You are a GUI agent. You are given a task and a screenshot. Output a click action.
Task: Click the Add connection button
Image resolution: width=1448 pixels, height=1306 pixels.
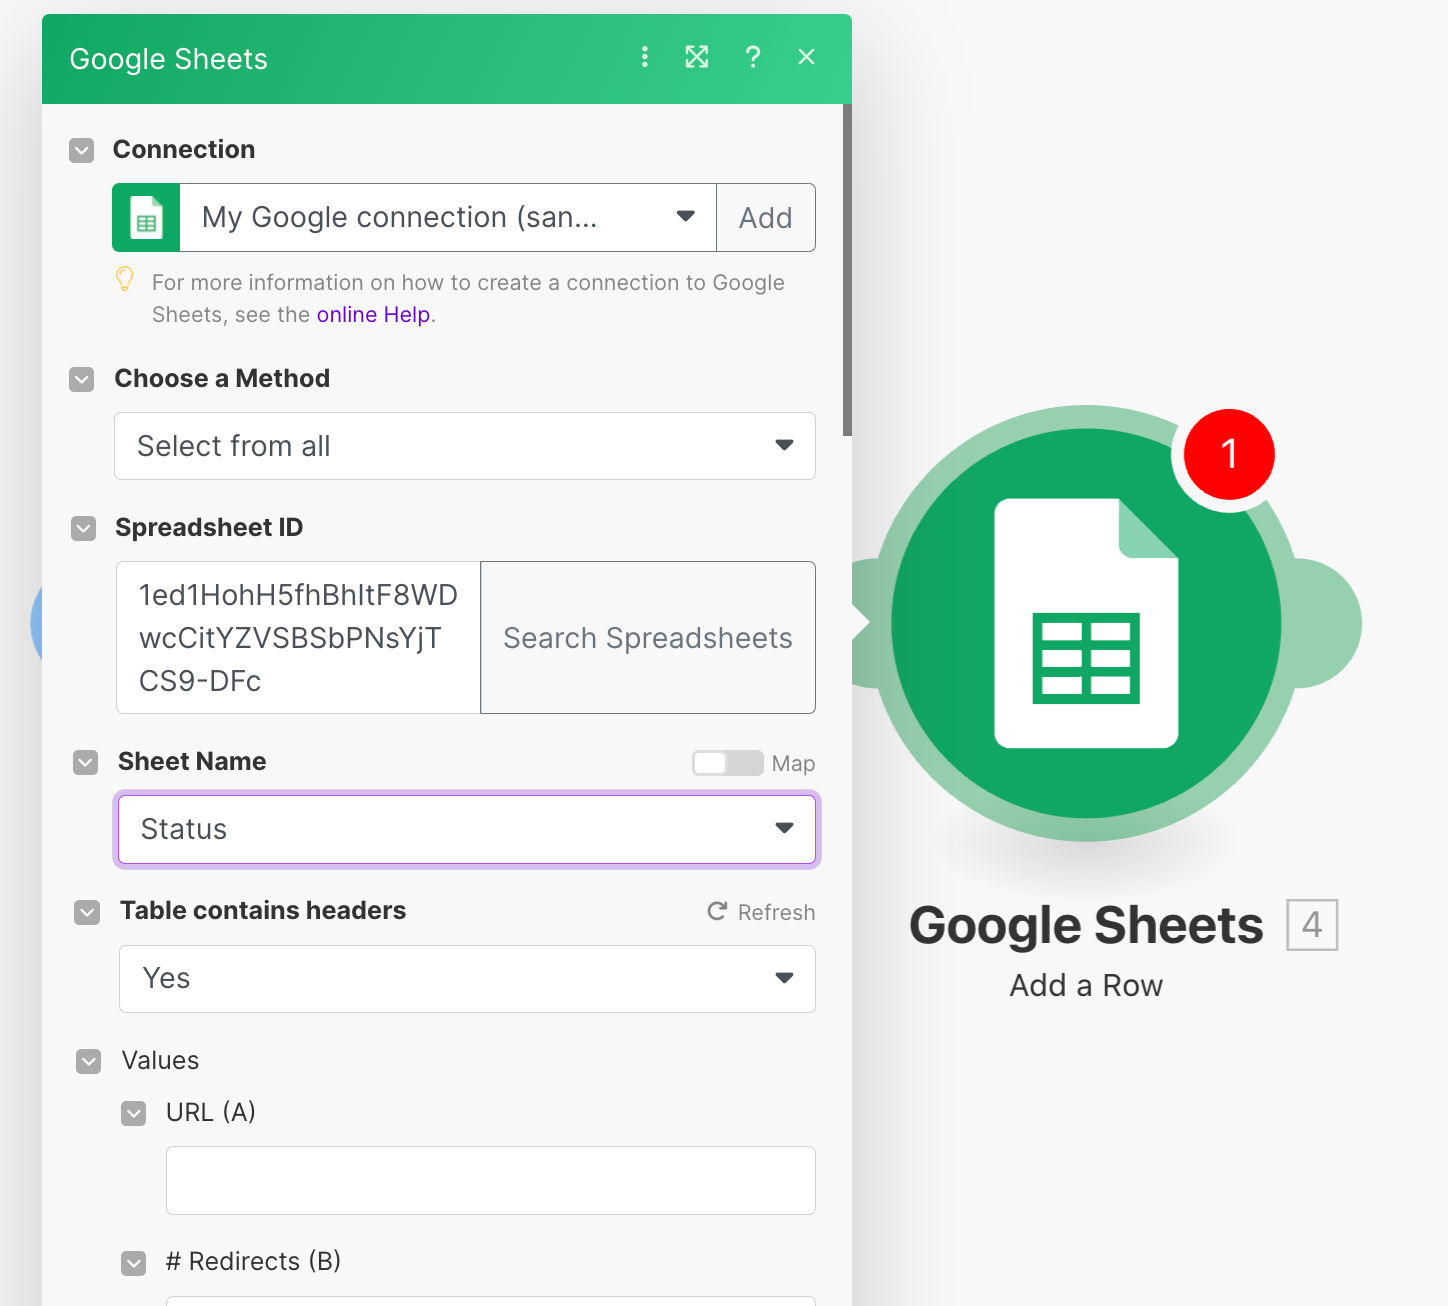pyautogui.click(x=766, y=217)
